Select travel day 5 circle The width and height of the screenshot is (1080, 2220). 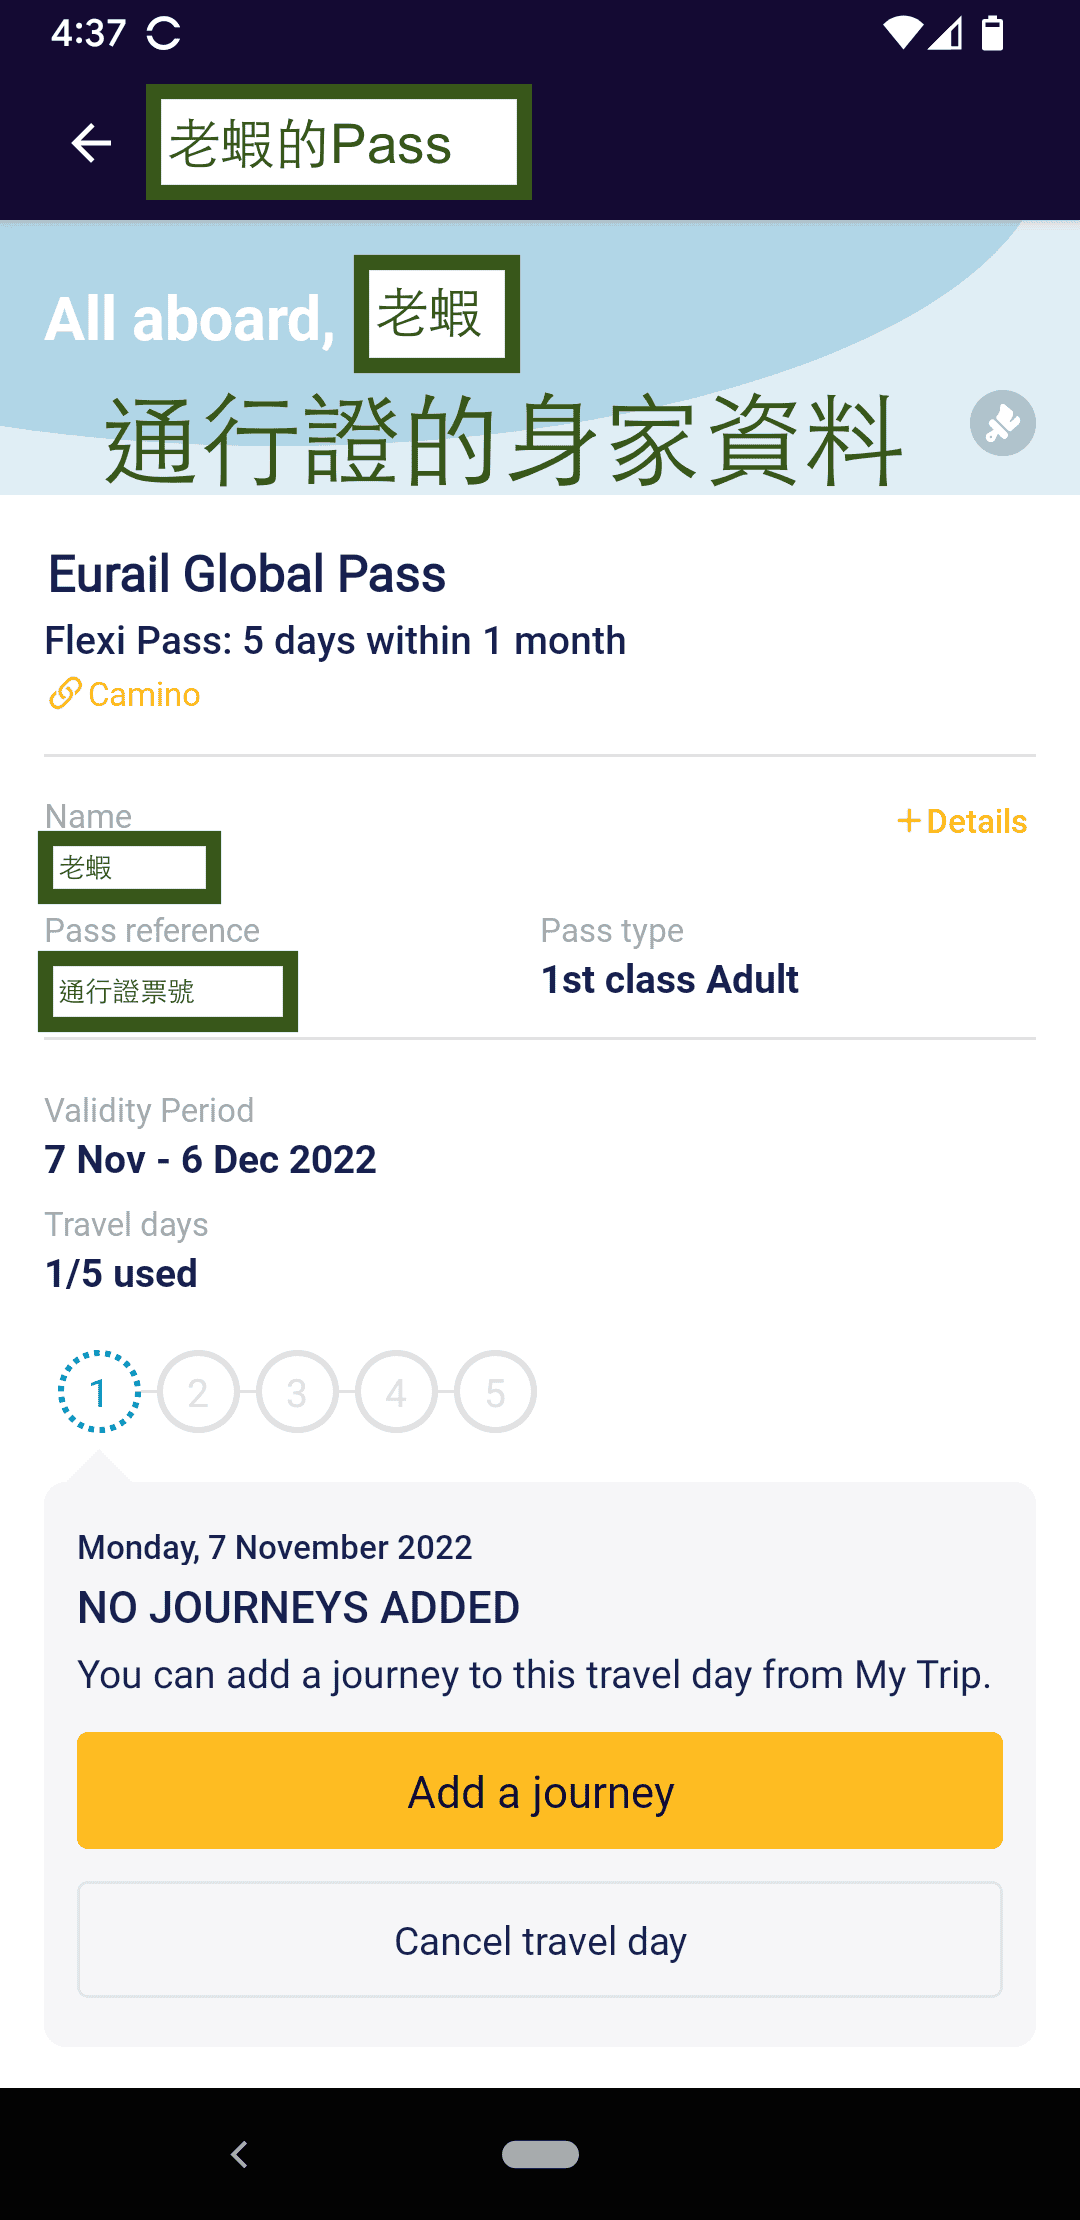coord(495,1392)
